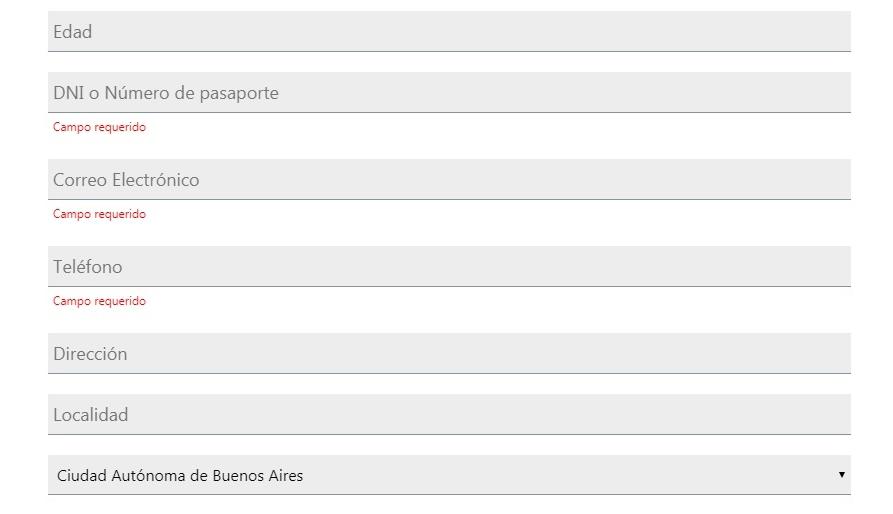Click the 'Teléfono' placeholder text
This screenshot has width=893, height=514.
(88, 267)
